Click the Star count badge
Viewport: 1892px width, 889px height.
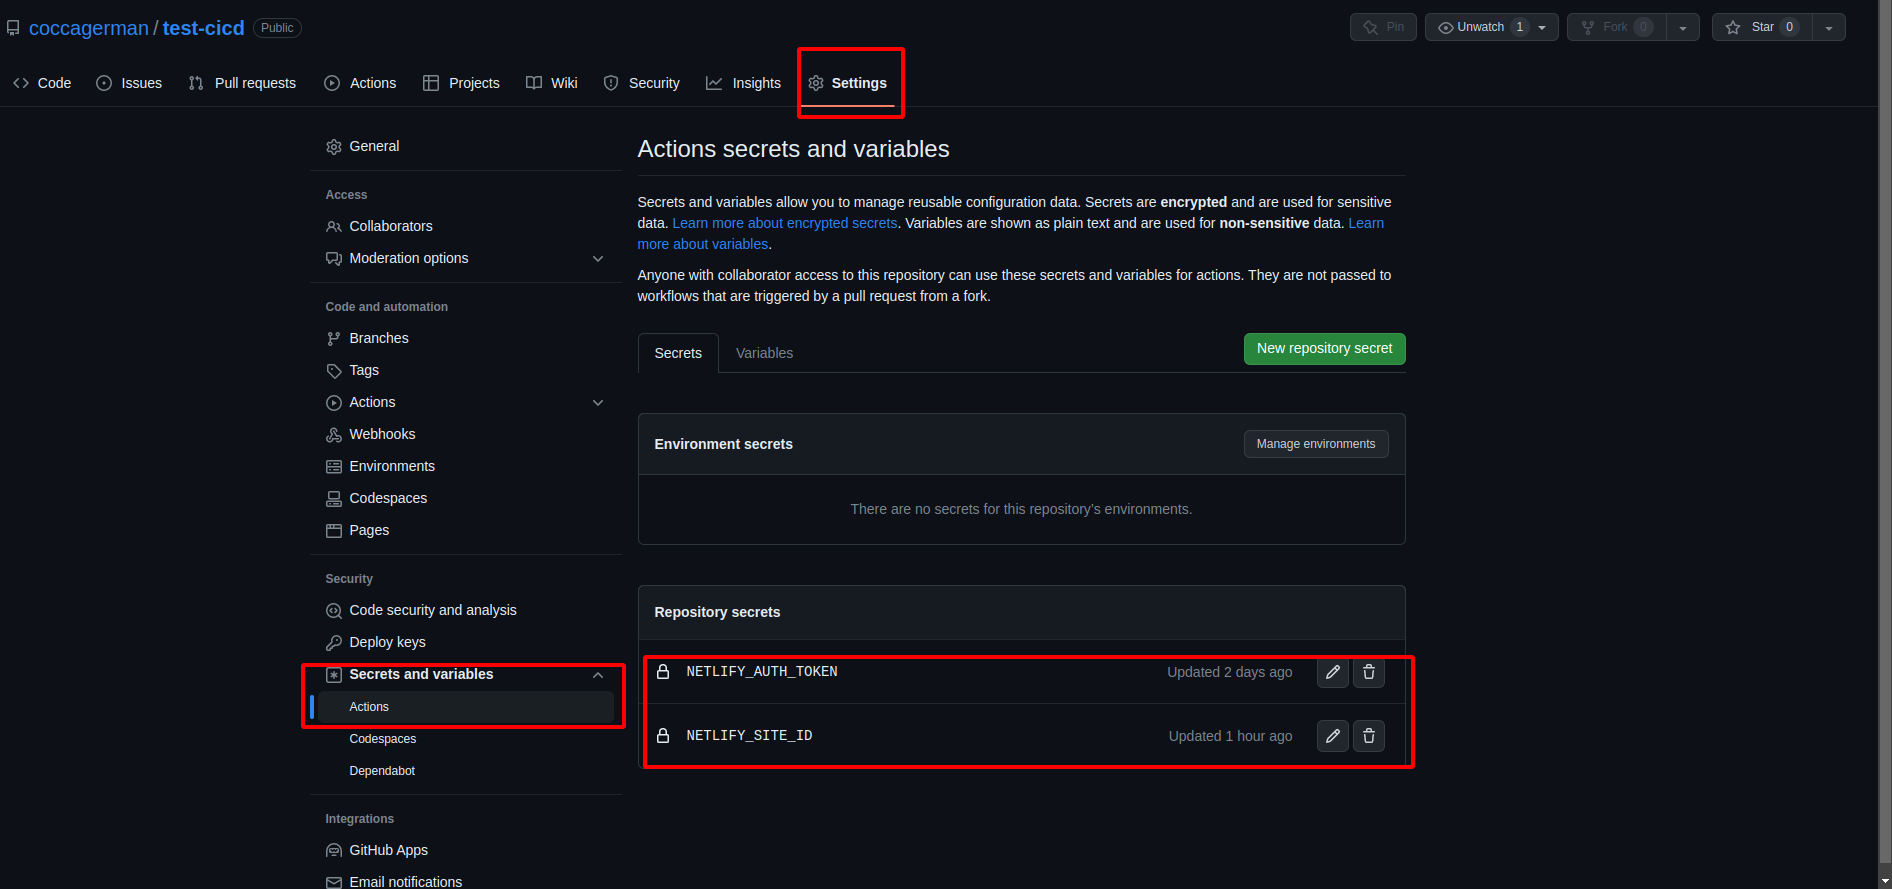[x=1789, y=27]
